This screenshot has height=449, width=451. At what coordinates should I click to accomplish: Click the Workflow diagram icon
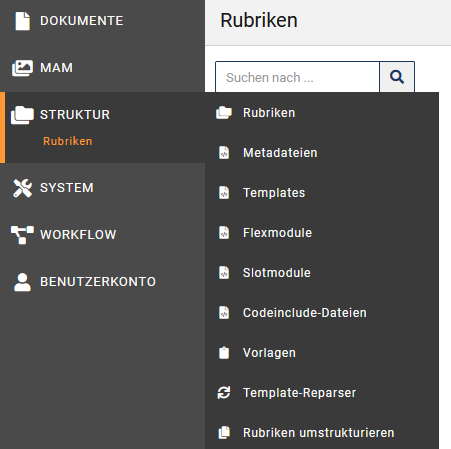point(22,235)
